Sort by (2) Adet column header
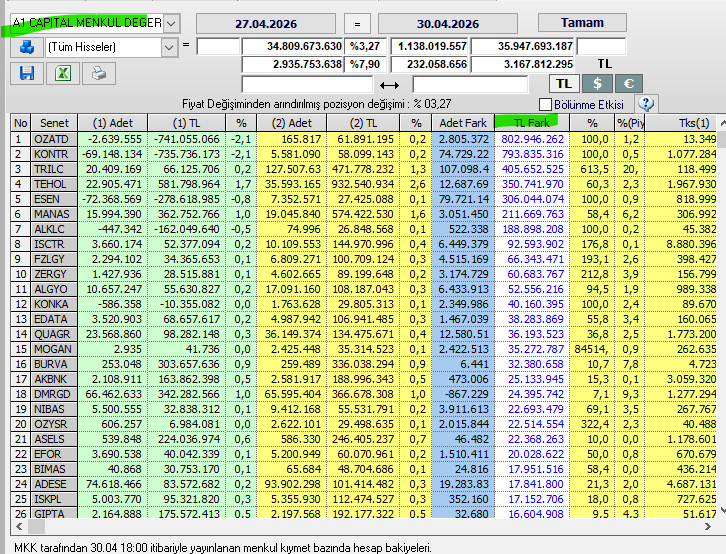The width and height of the screenshot is (726, 554). pos(291,123)
